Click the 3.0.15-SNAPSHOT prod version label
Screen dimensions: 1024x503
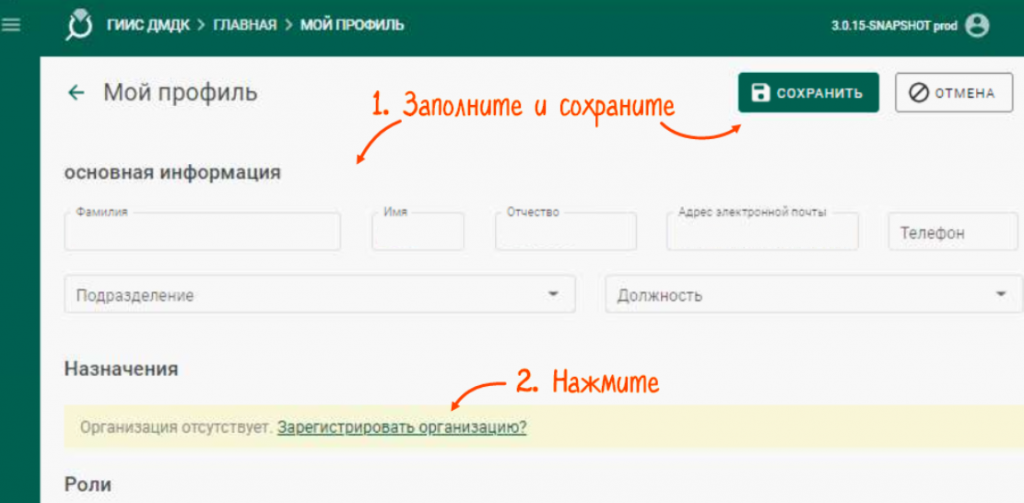coord(894,25)
